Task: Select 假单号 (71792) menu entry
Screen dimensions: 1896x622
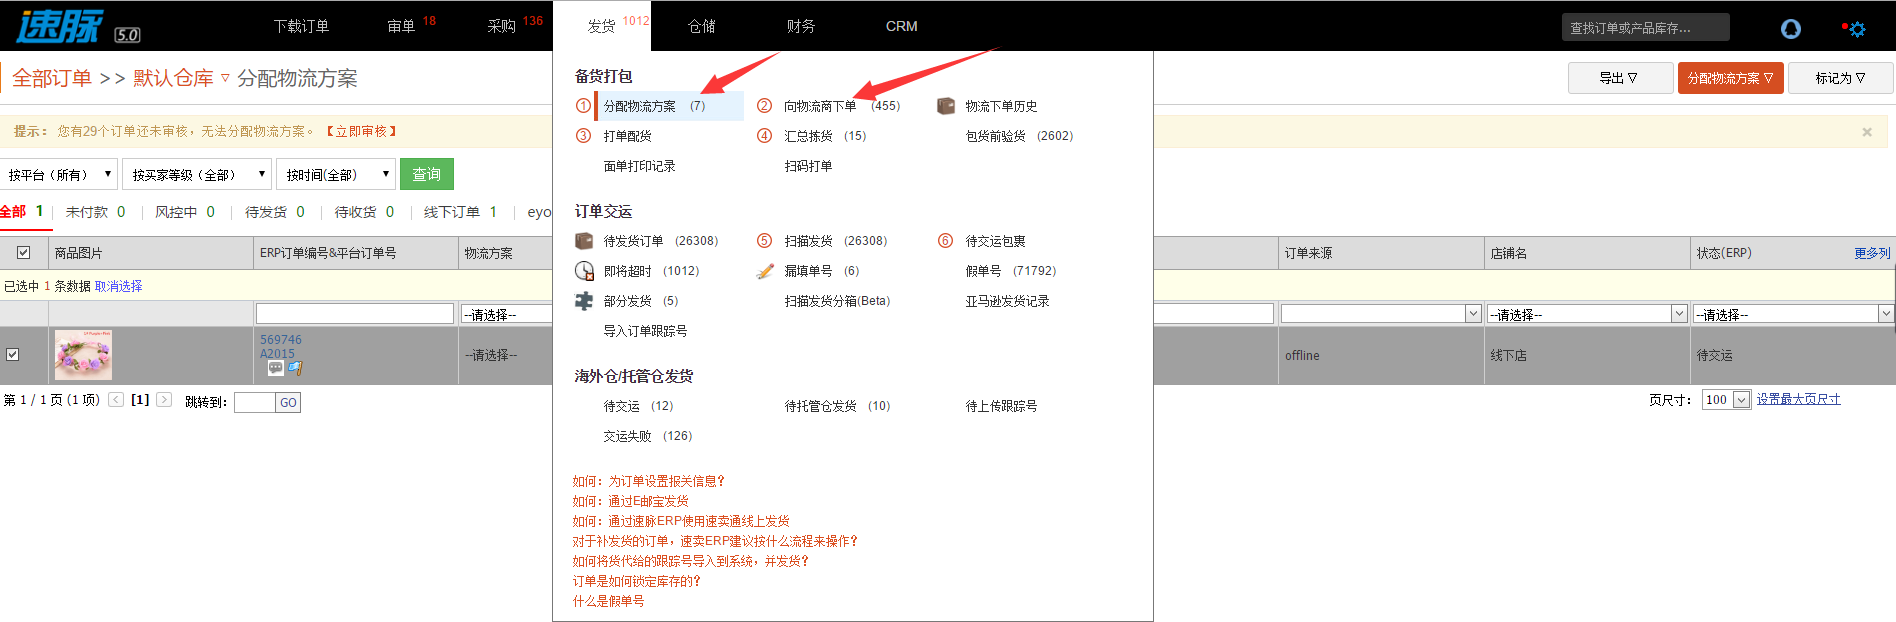Action: [1010, 271]
